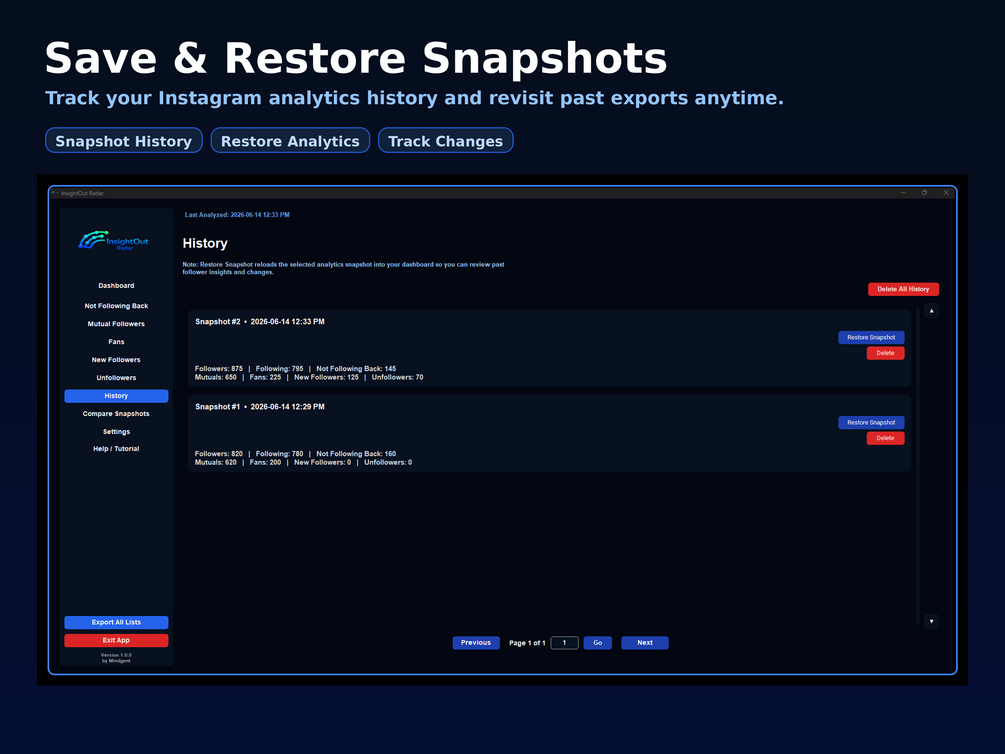Restore Snapshot #1
The image size is (1005, 754).
coord(871,423)
